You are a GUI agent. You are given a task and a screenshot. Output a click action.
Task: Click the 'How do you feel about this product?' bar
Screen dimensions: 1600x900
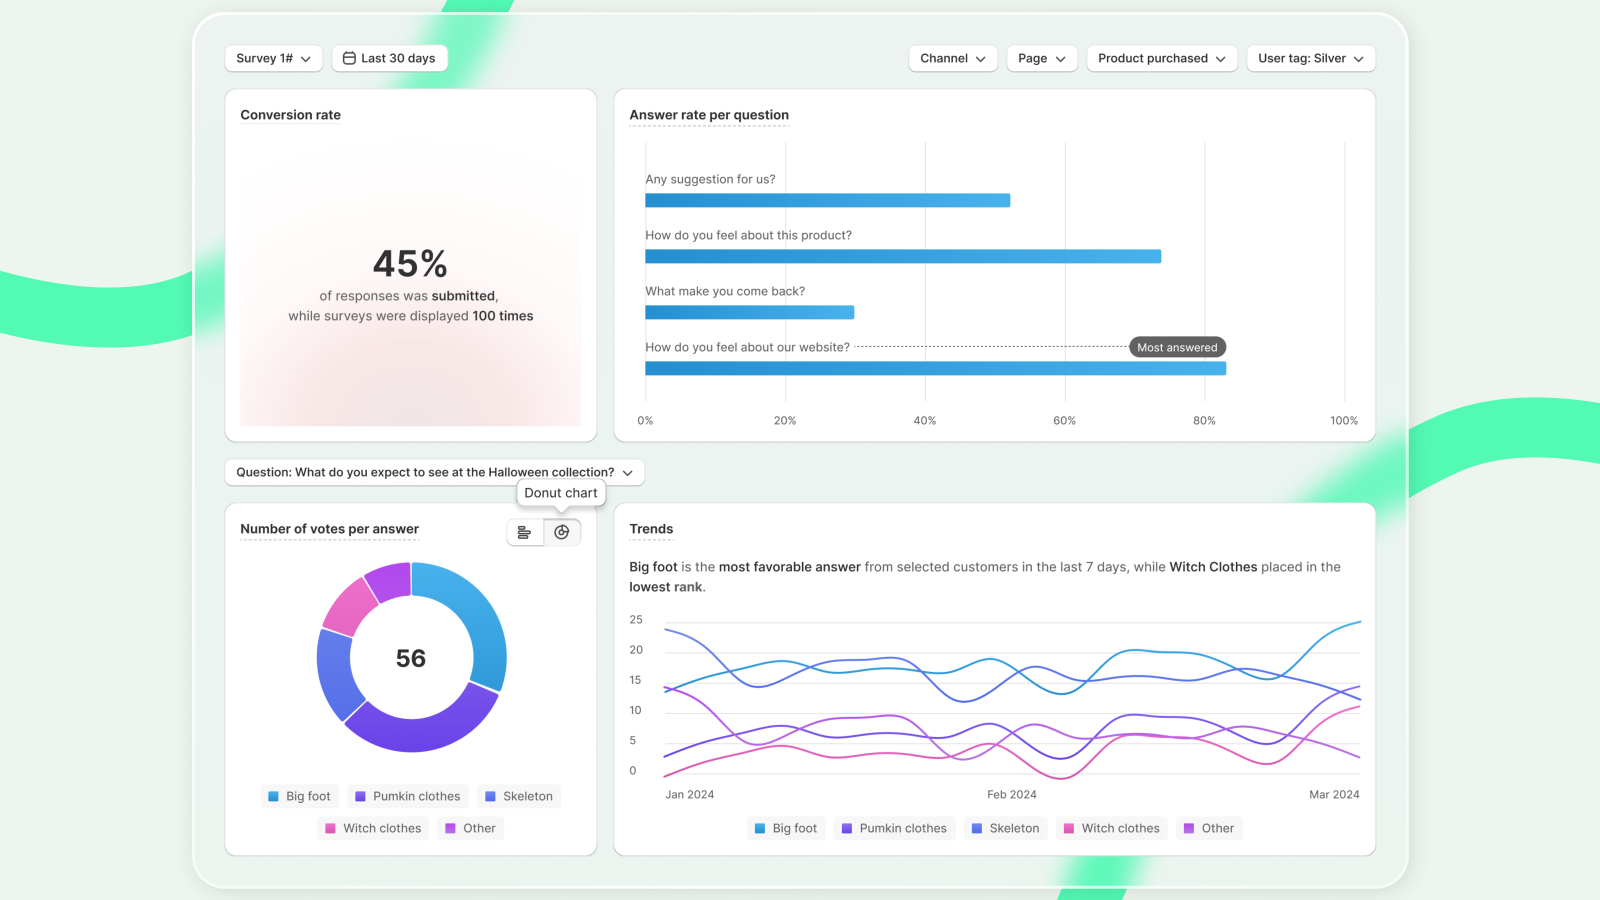(903, 257)
